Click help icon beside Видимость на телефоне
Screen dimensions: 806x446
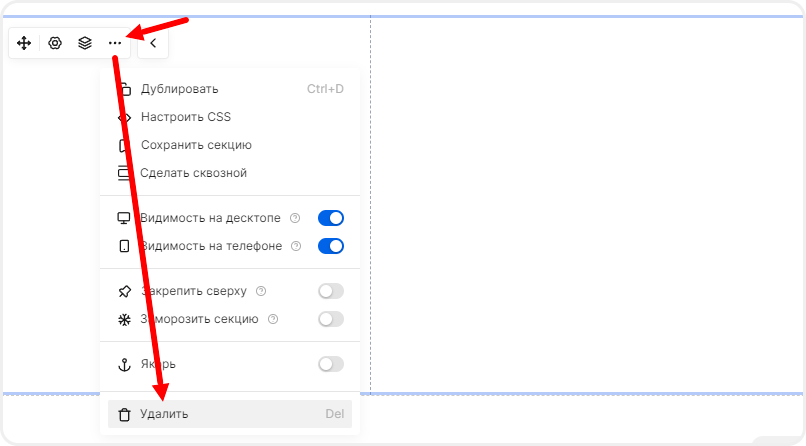pos(295,246)
